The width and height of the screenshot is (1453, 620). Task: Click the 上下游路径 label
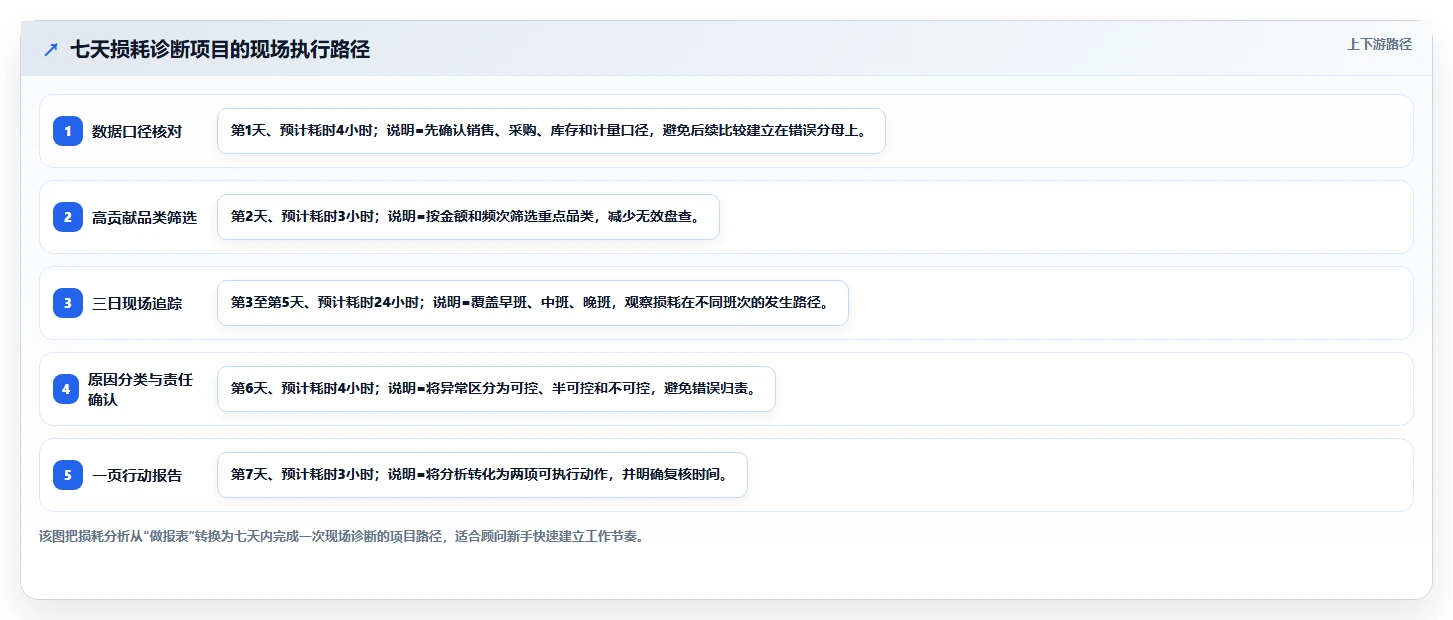1379,44
